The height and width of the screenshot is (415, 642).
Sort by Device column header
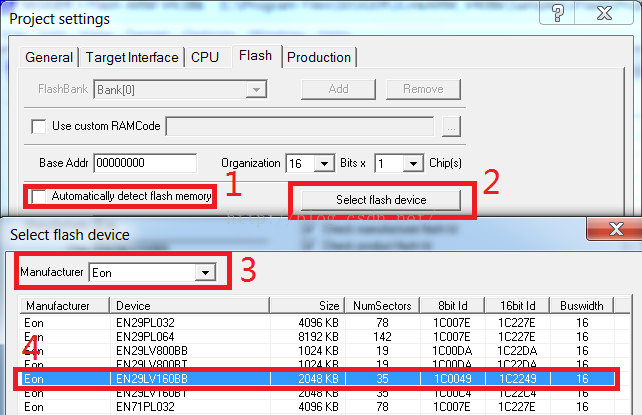(190, 306)
